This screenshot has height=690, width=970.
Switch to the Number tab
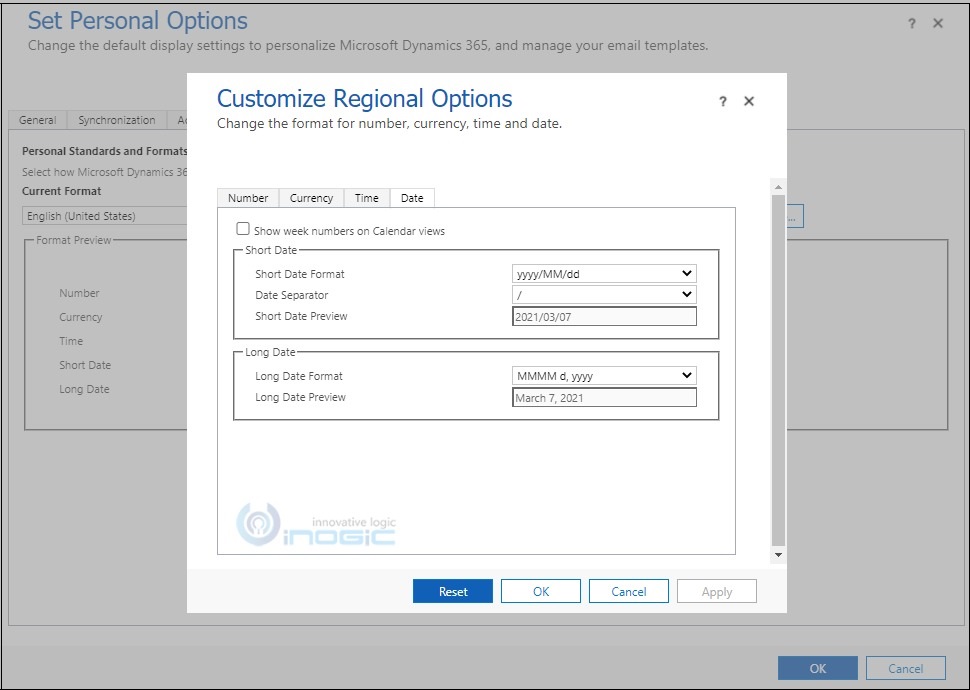click(247, 197)
